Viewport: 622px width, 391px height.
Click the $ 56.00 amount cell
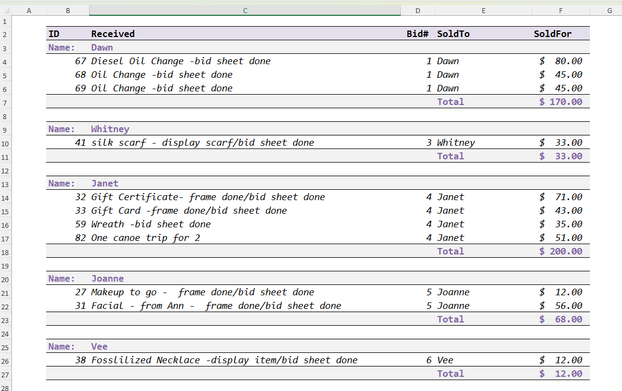click(560, 306)
